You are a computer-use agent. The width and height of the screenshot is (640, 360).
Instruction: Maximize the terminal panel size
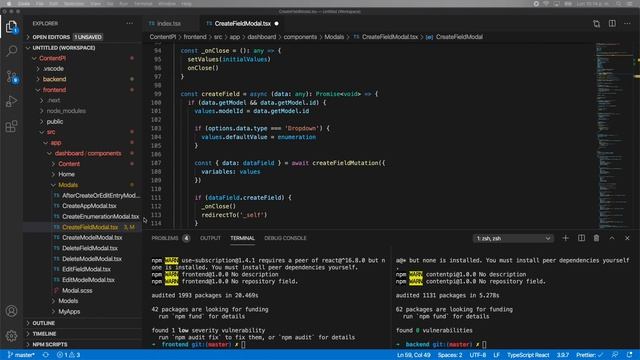point(612,238)
